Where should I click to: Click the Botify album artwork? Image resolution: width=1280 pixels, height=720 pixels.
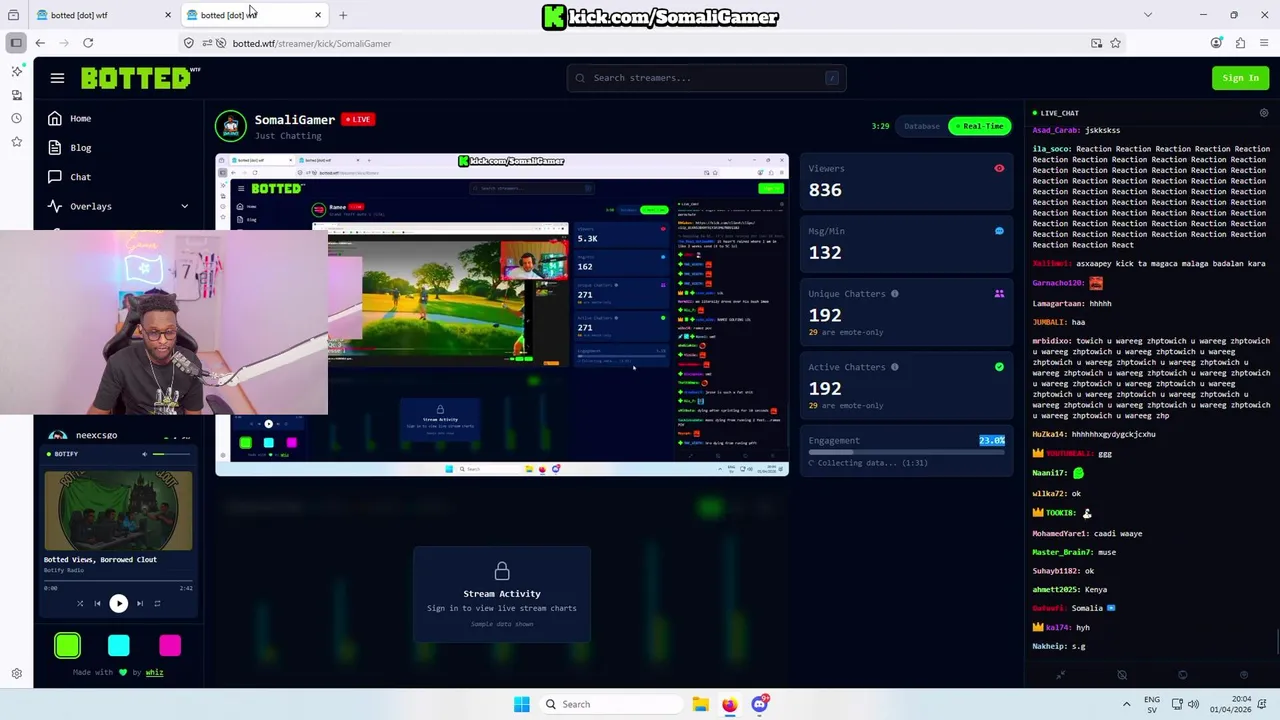click(x=118, y=510)
